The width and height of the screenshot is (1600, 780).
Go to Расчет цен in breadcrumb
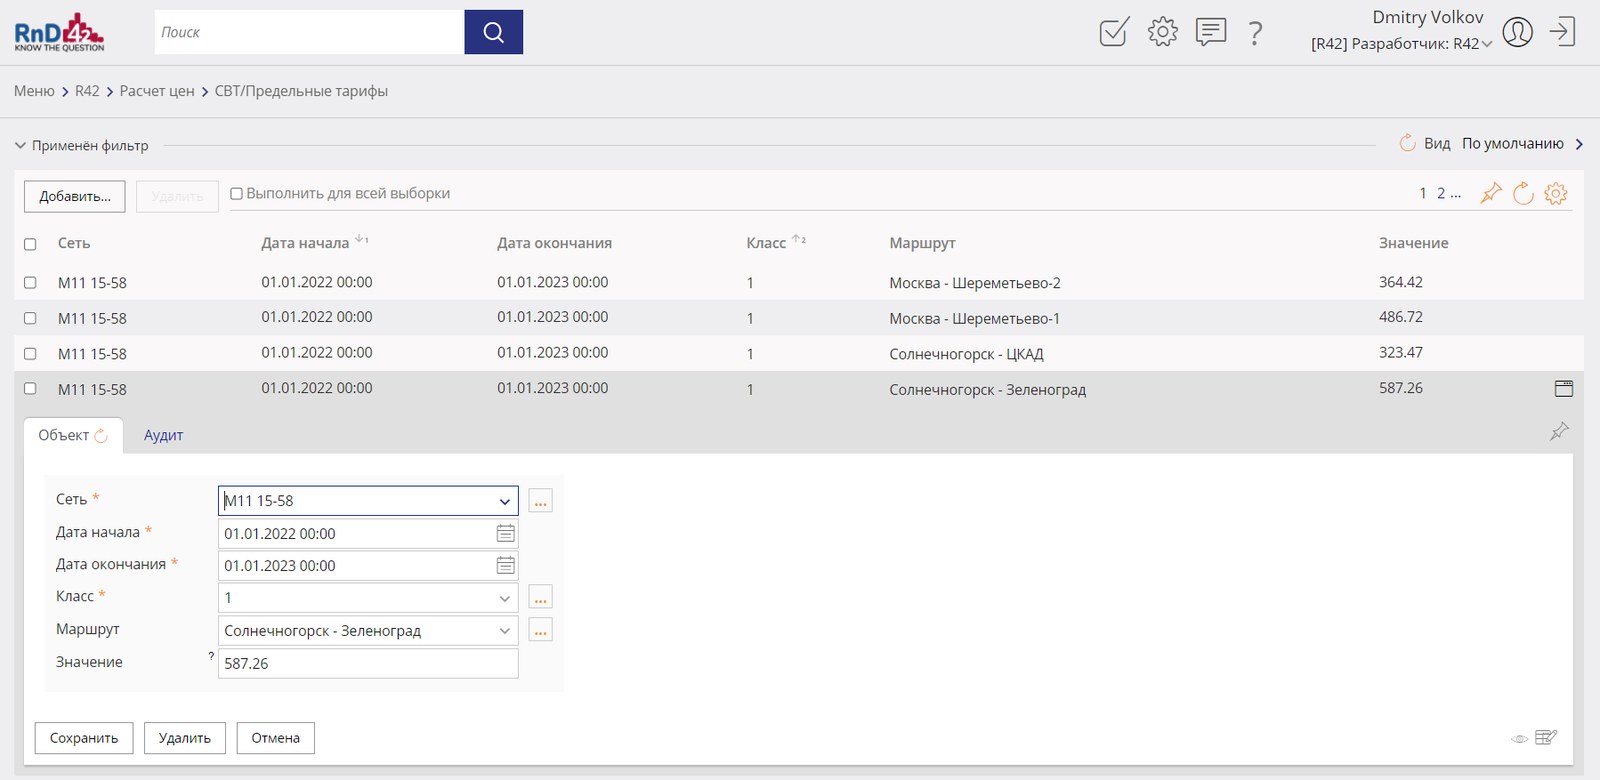coord(157,91)
